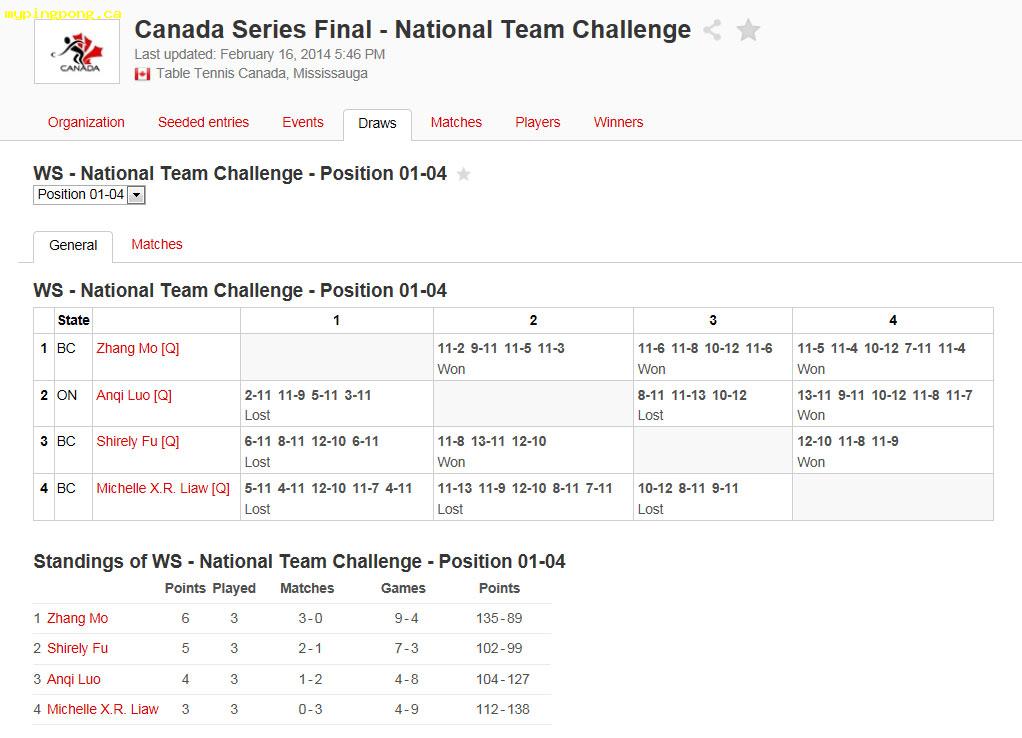1022x738 pixels.
Task: Open the Position 01-04 dropdown
Action: pyautogui.click(x=89, y=195)
